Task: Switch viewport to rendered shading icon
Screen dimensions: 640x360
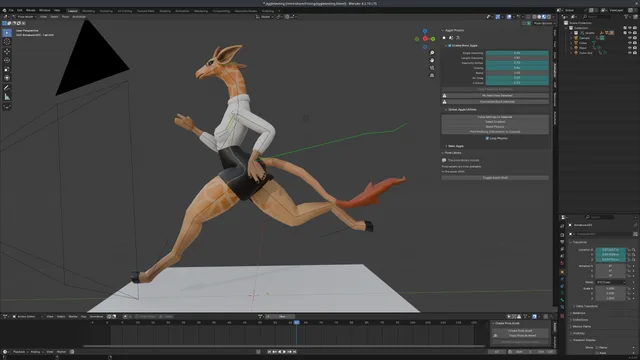Action: tap(549, 17)
